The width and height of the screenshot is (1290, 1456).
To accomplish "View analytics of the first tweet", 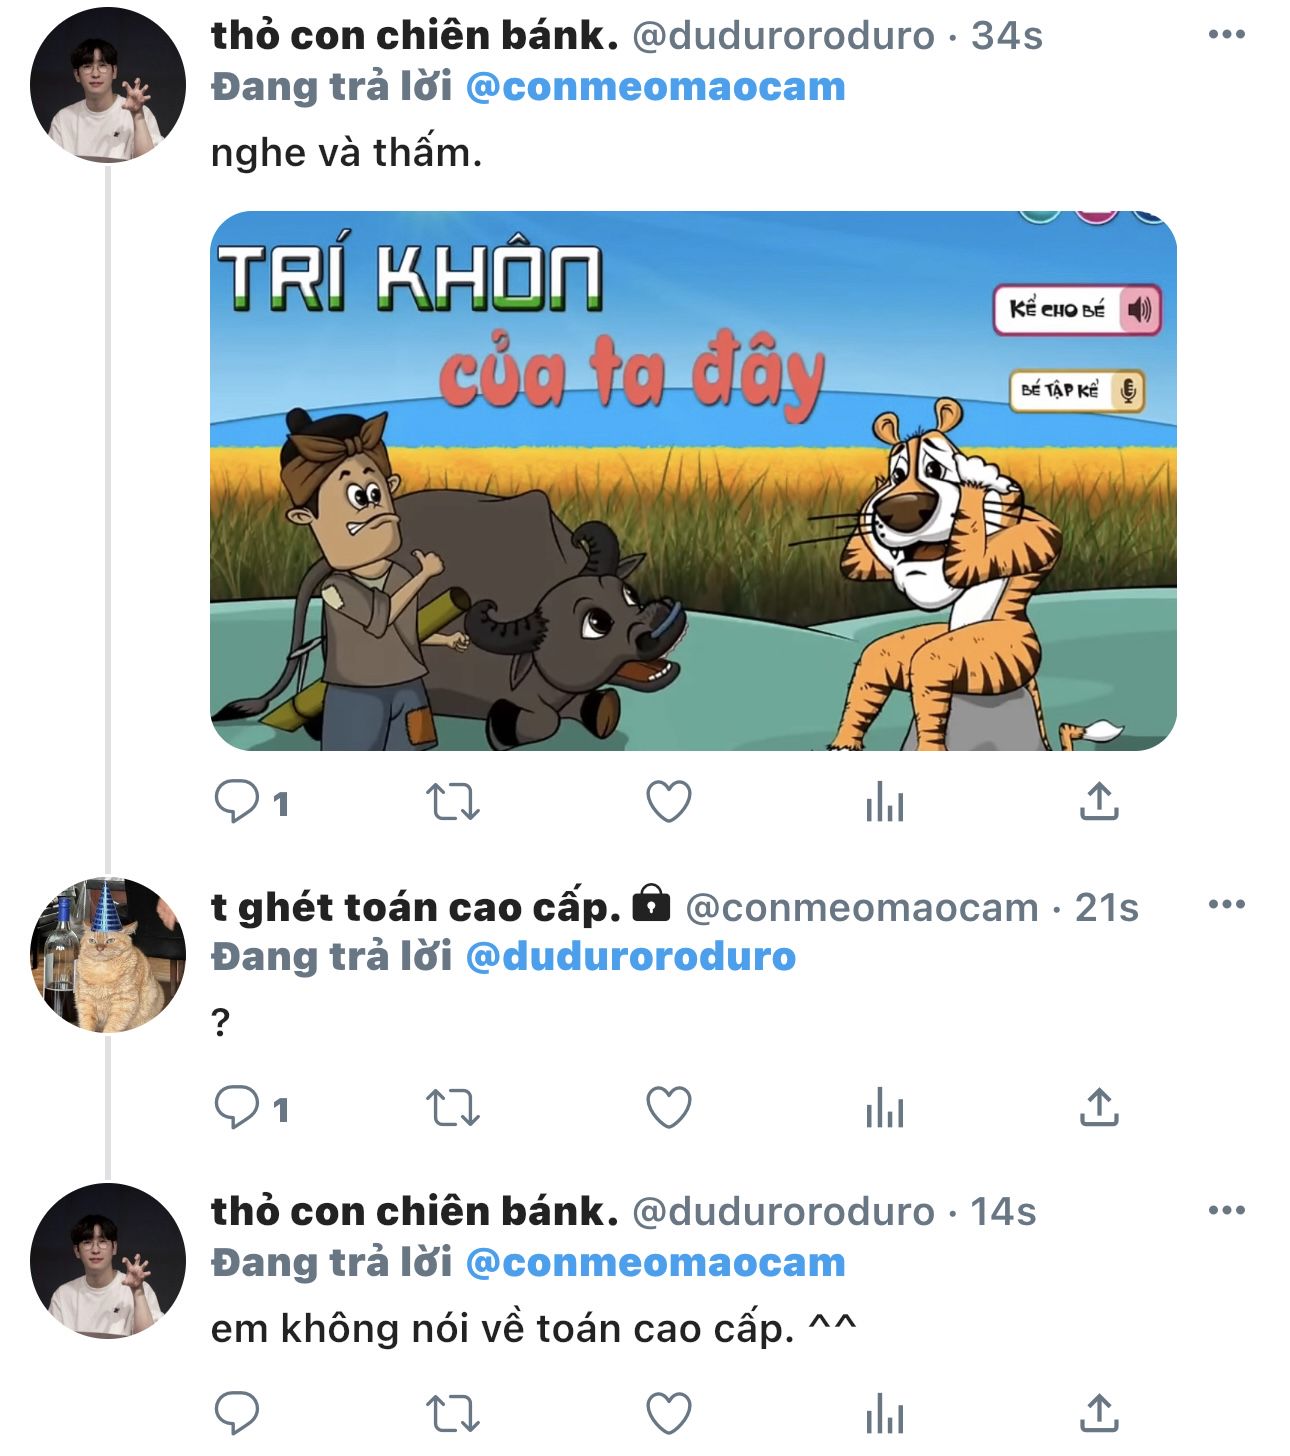I will 885,802.
